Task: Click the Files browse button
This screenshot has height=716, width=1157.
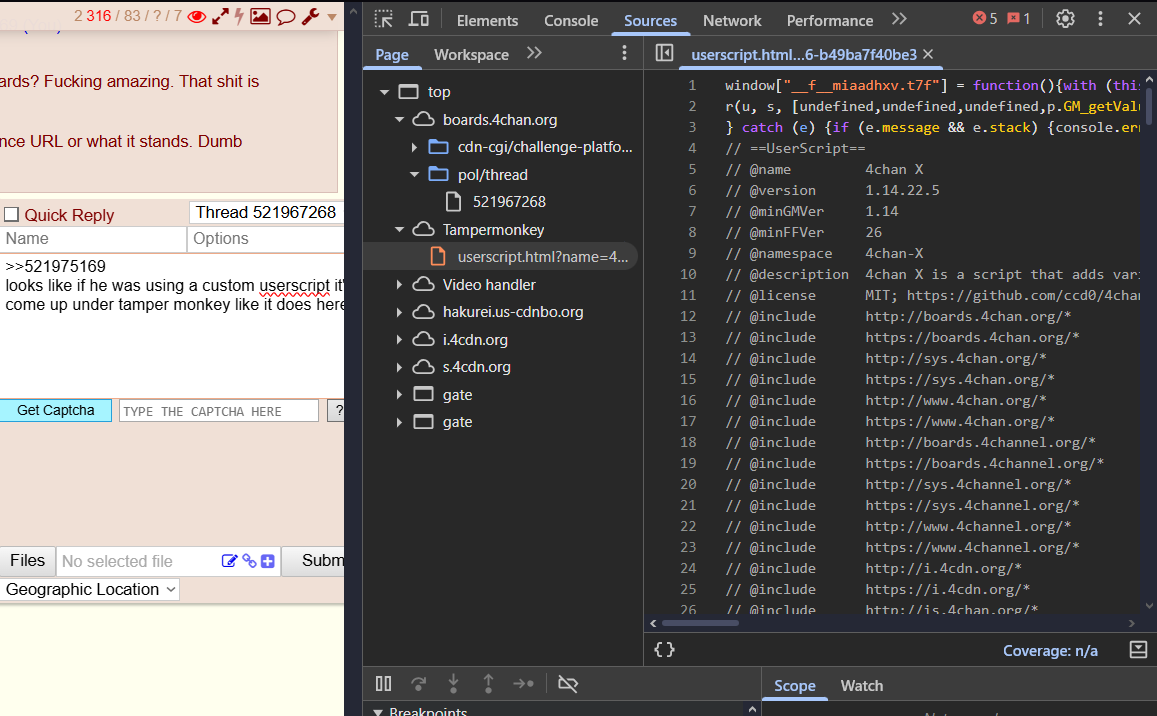Action: click(27, 561)
